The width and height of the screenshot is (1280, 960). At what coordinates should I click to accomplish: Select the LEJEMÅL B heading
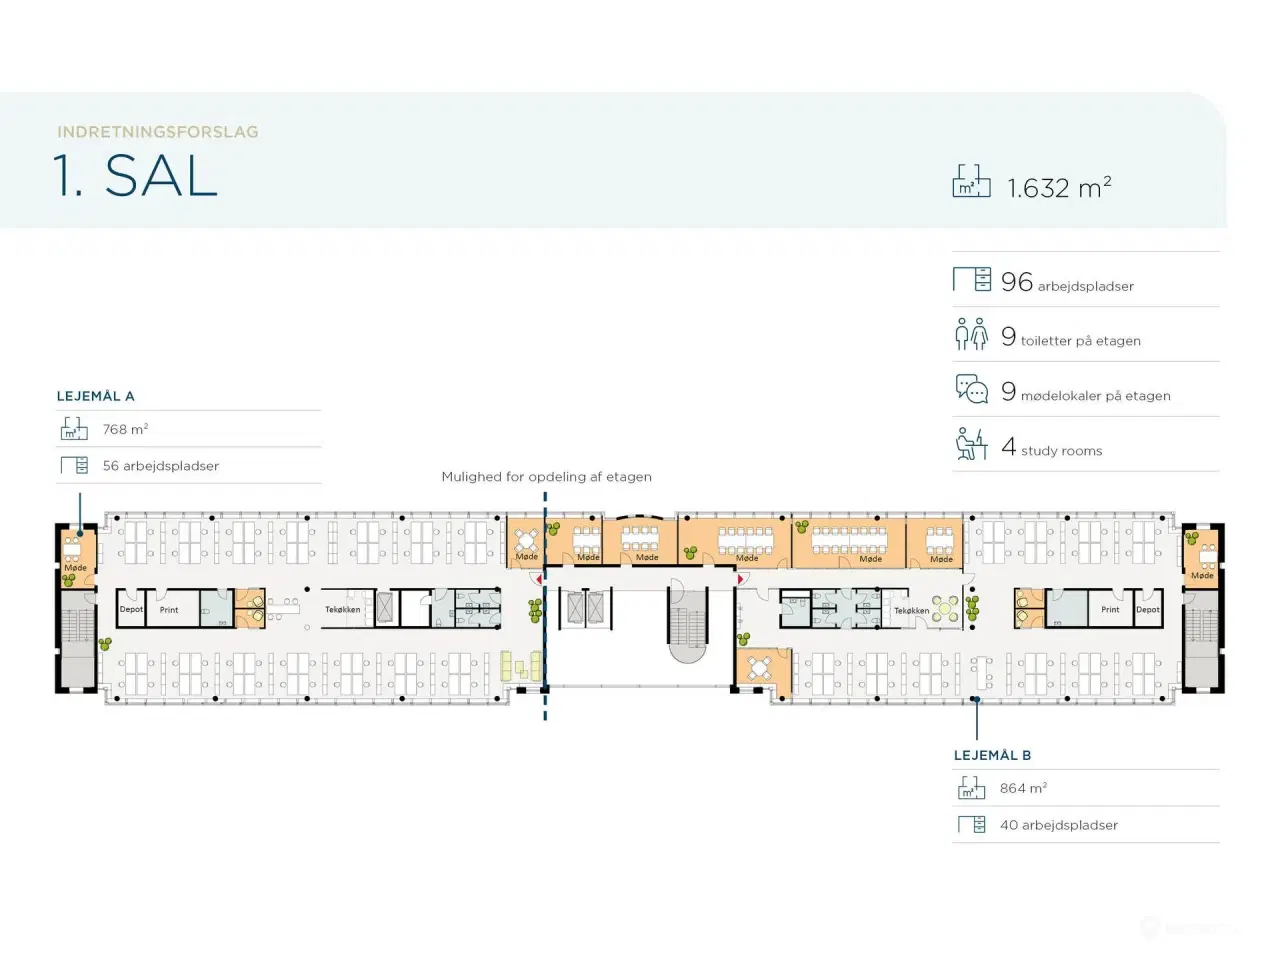[x=992, y=755]
